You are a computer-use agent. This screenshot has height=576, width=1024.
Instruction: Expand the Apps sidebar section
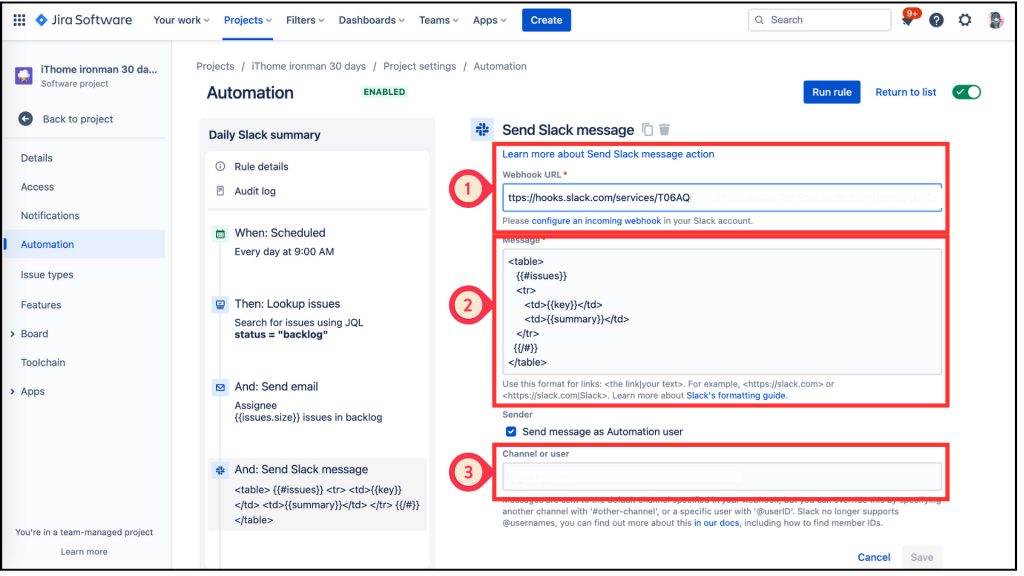pos(12,391)
